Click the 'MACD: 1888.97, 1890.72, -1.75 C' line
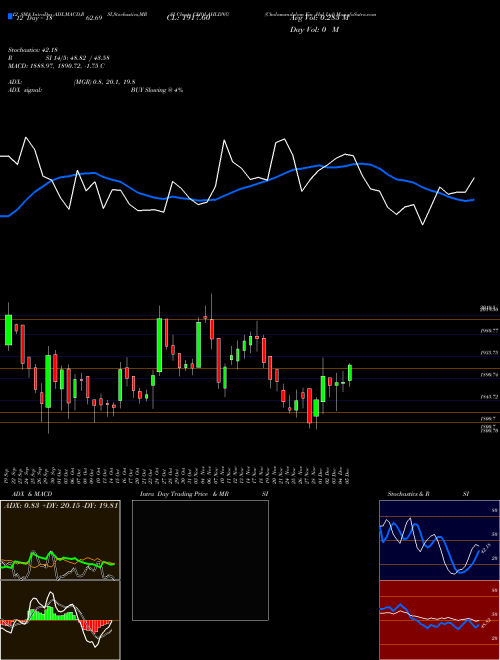Viewport: 500px width, 660px height. tap(56, 66)
